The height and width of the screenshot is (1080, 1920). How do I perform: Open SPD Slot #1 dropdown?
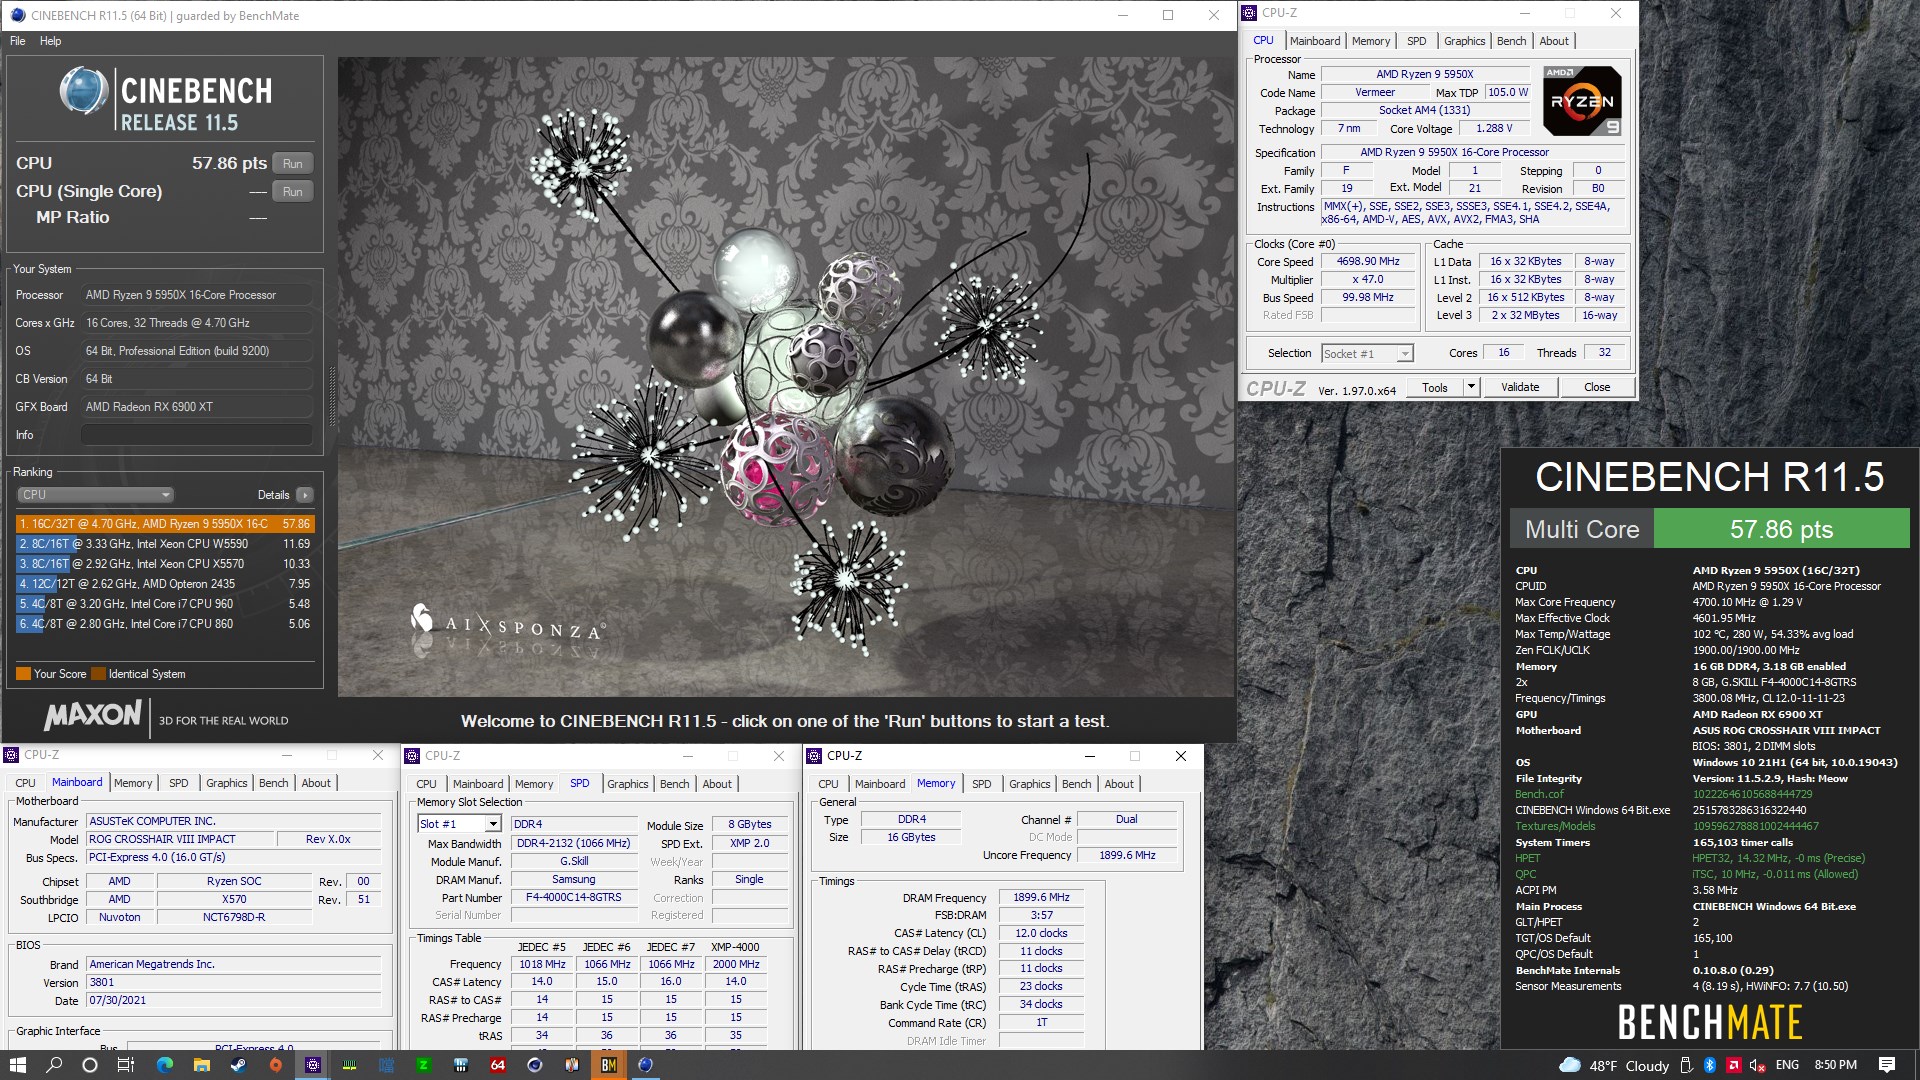[x=458, y=824]
